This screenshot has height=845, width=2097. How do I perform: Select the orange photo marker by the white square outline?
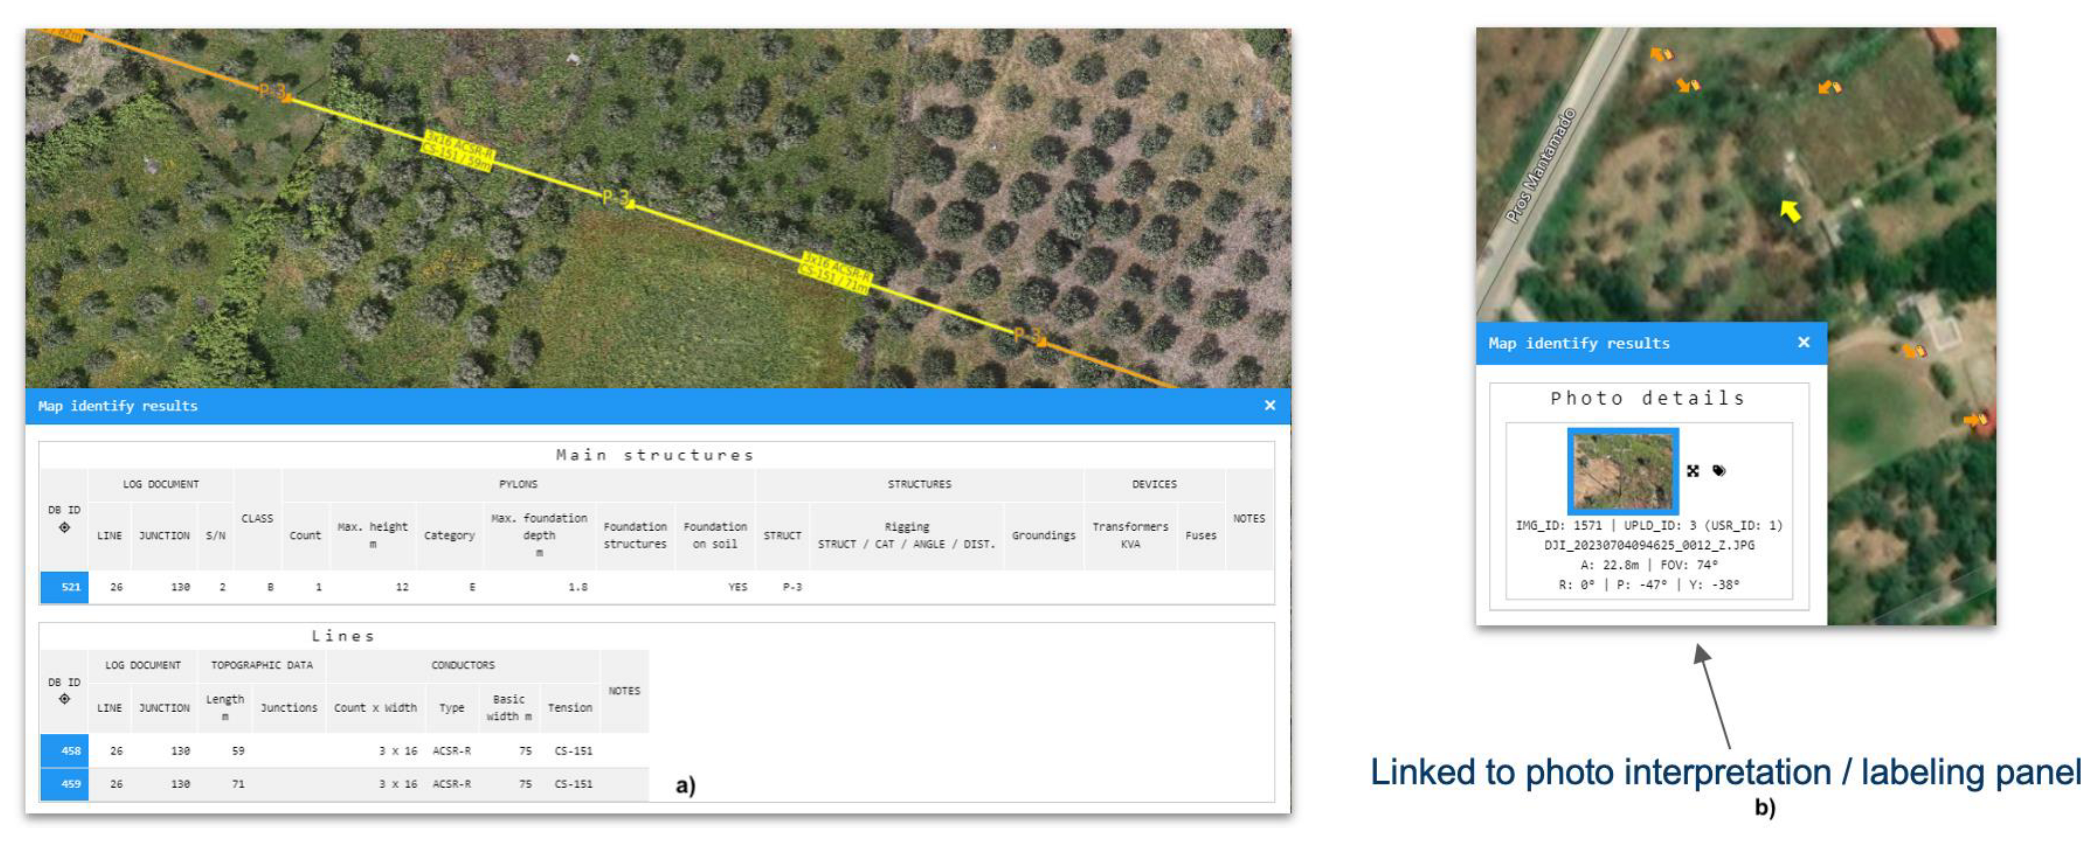(x=1914, y=350)
